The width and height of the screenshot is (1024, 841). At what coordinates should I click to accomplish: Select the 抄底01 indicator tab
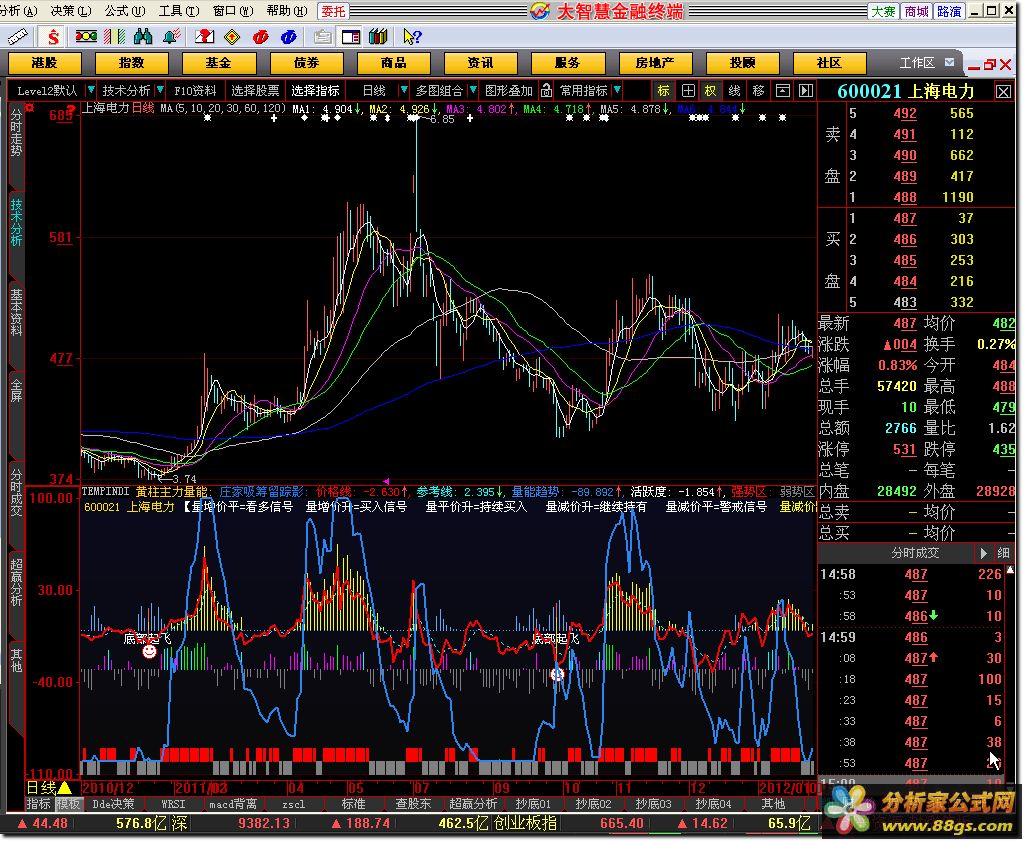click(533, 804)
